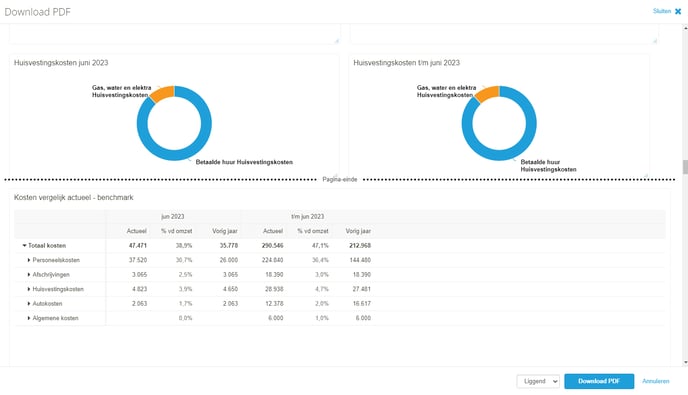Close the dialog with the Sluiten X icon

(x=678, y=11)
